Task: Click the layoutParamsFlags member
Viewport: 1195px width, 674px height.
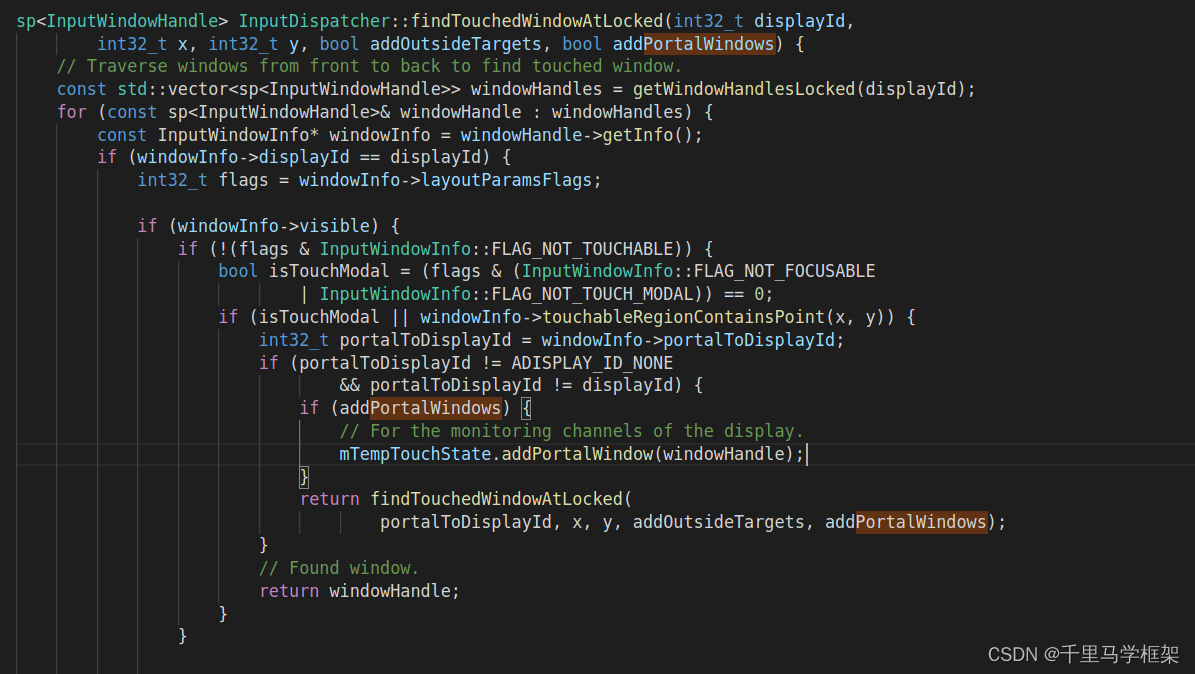Action: point(507,181)
